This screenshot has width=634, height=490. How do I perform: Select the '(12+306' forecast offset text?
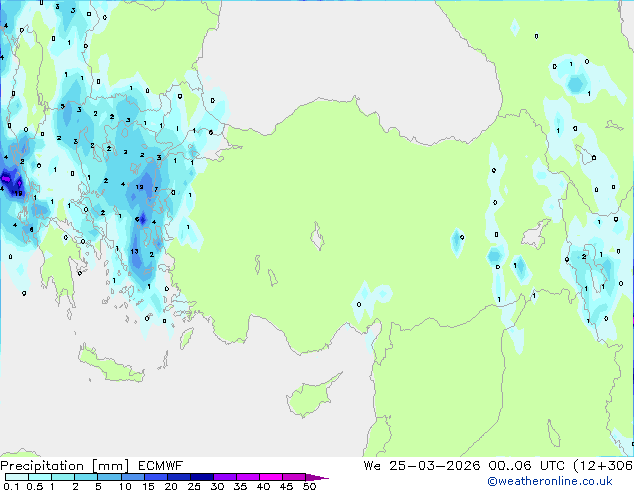coord(603,466)
